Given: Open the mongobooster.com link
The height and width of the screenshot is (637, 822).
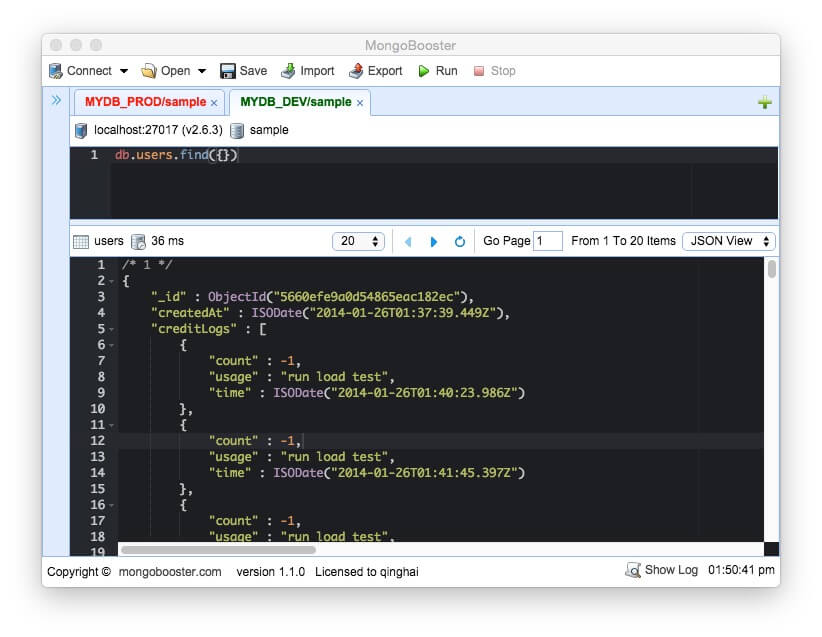Looking at the screenshot, I should point(170,572).
